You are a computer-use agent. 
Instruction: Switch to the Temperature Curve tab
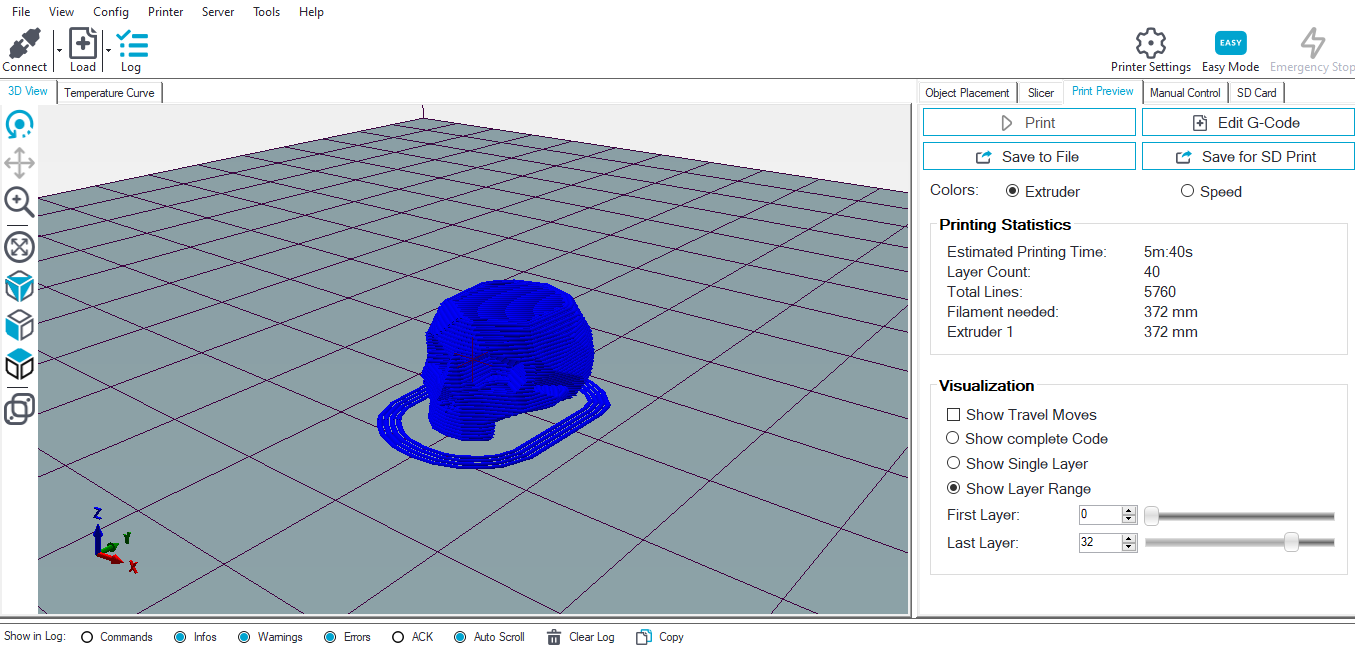109,93
